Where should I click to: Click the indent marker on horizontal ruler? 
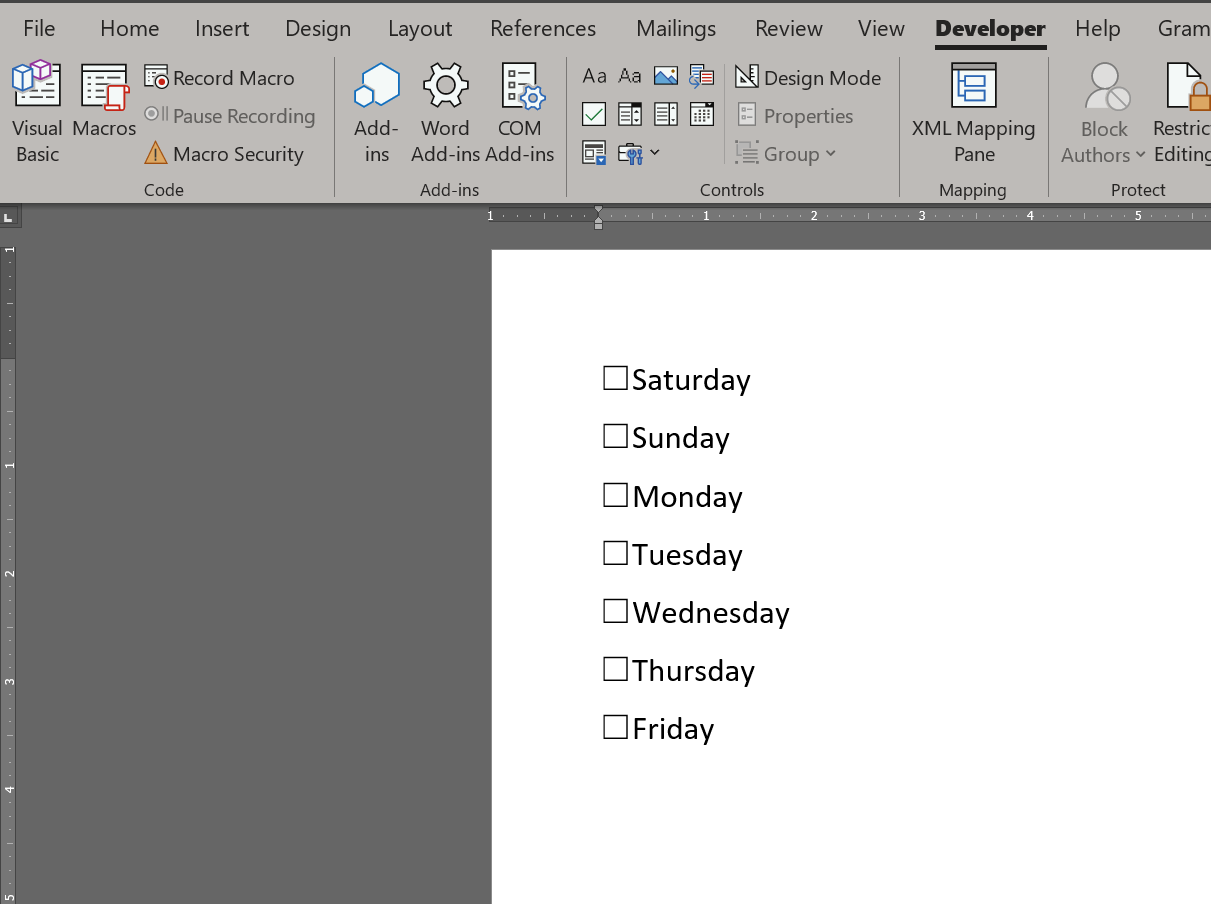coord(598,217)
